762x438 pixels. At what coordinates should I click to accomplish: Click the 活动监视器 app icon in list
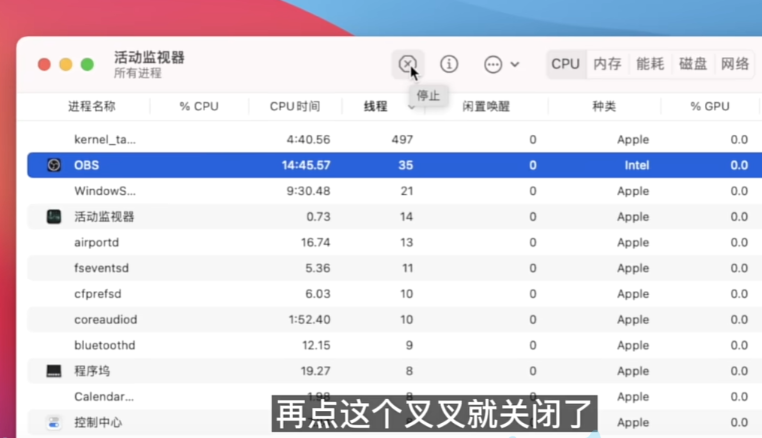click(x=54, y=217)
